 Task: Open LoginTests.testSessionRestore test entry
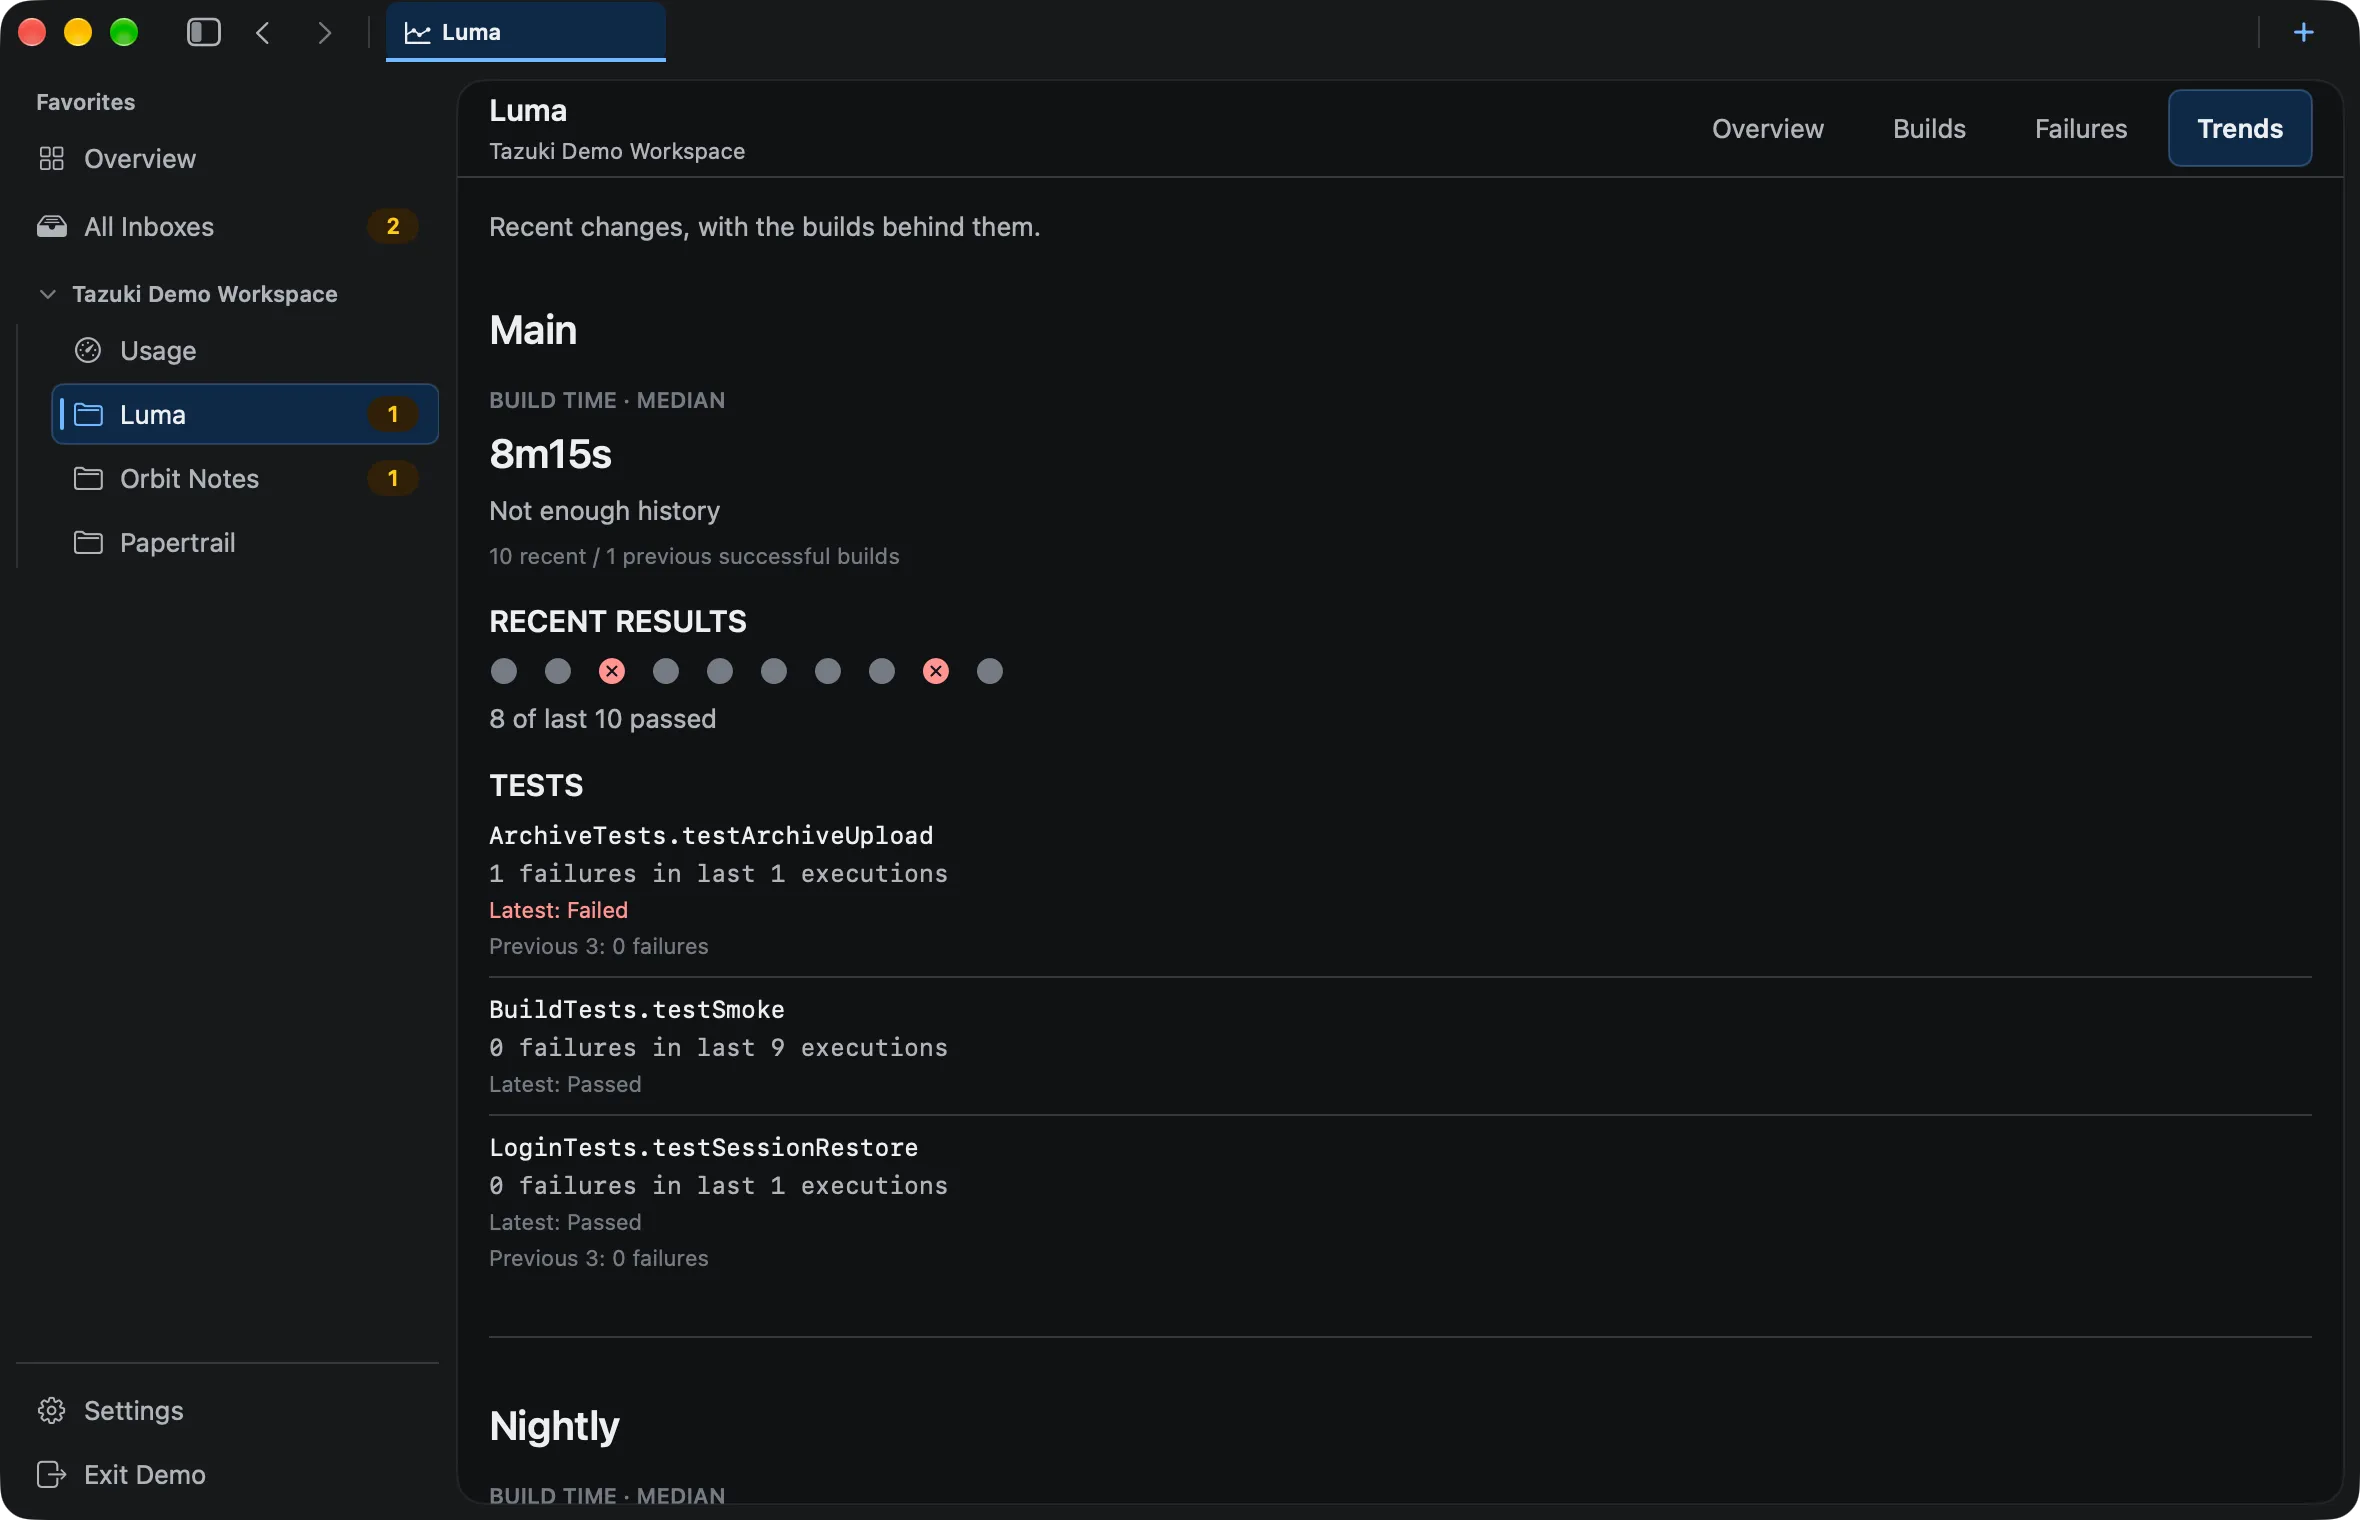pyautogui.click(x=1400, y=1202)
